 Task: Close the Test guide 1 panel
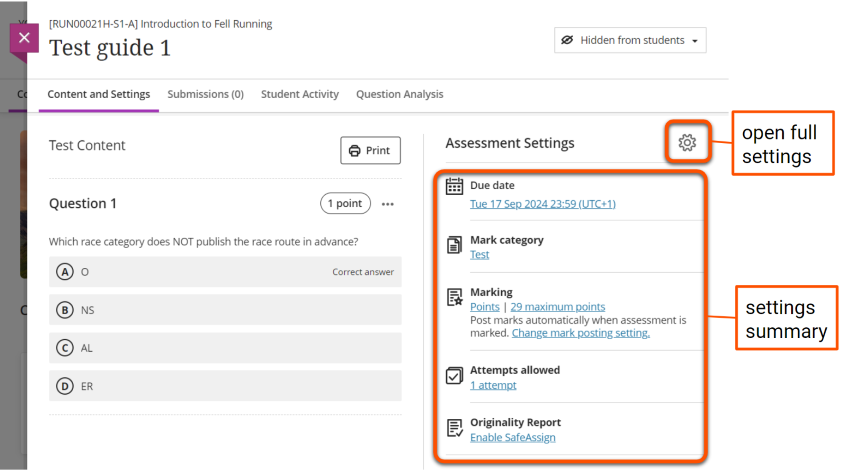(x=25, y=40)
